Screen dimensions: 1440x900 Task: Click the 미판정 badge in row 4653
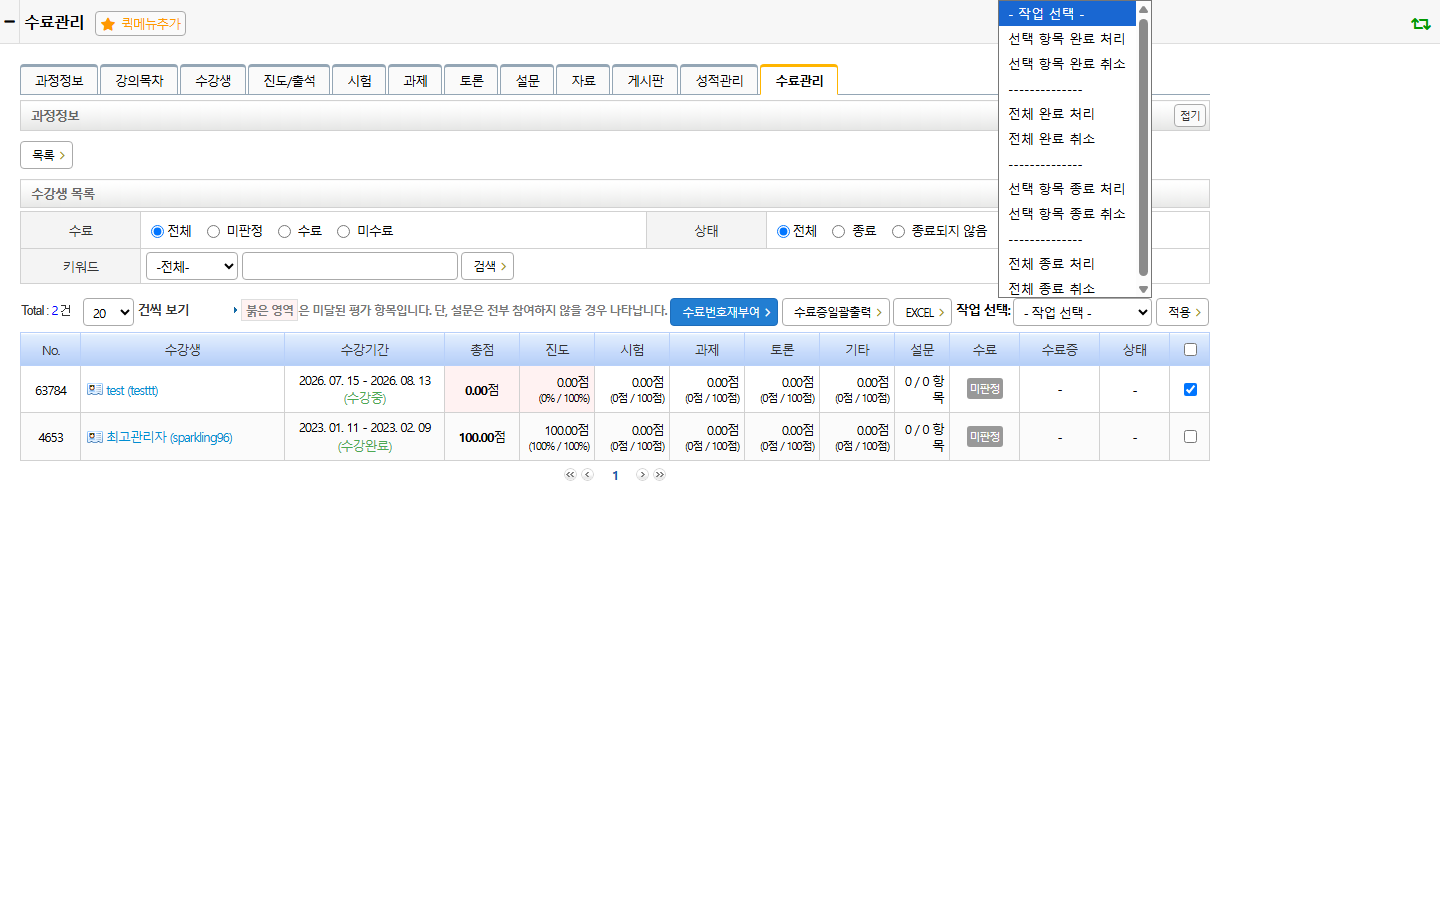pos(985,437)
